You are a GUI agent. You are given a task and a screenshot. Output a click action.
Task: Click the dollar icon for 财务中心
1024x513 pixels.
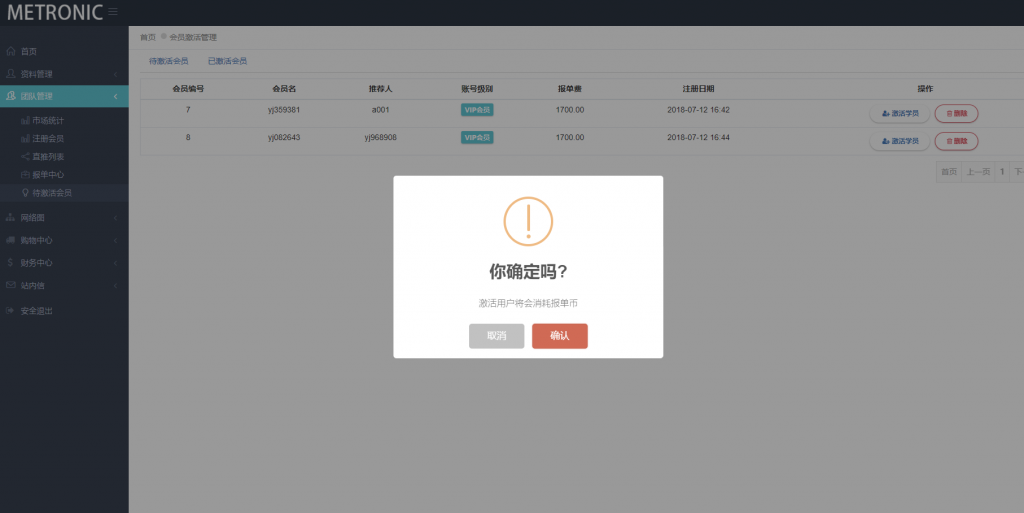point(11,263)
